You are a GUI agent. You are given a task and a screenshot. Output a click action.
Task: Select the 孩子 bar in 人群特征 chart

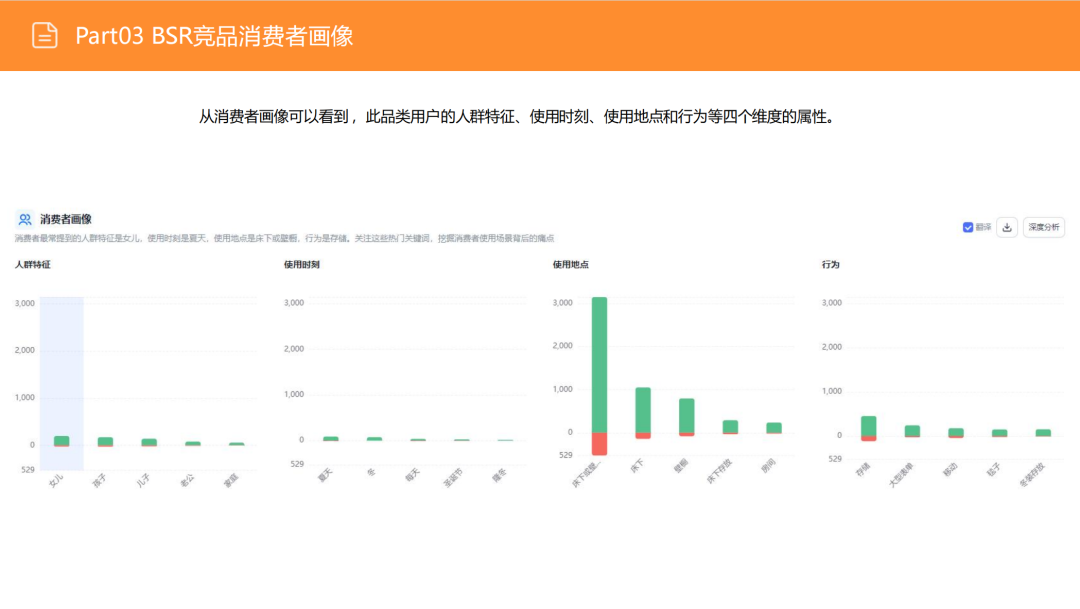105,442
